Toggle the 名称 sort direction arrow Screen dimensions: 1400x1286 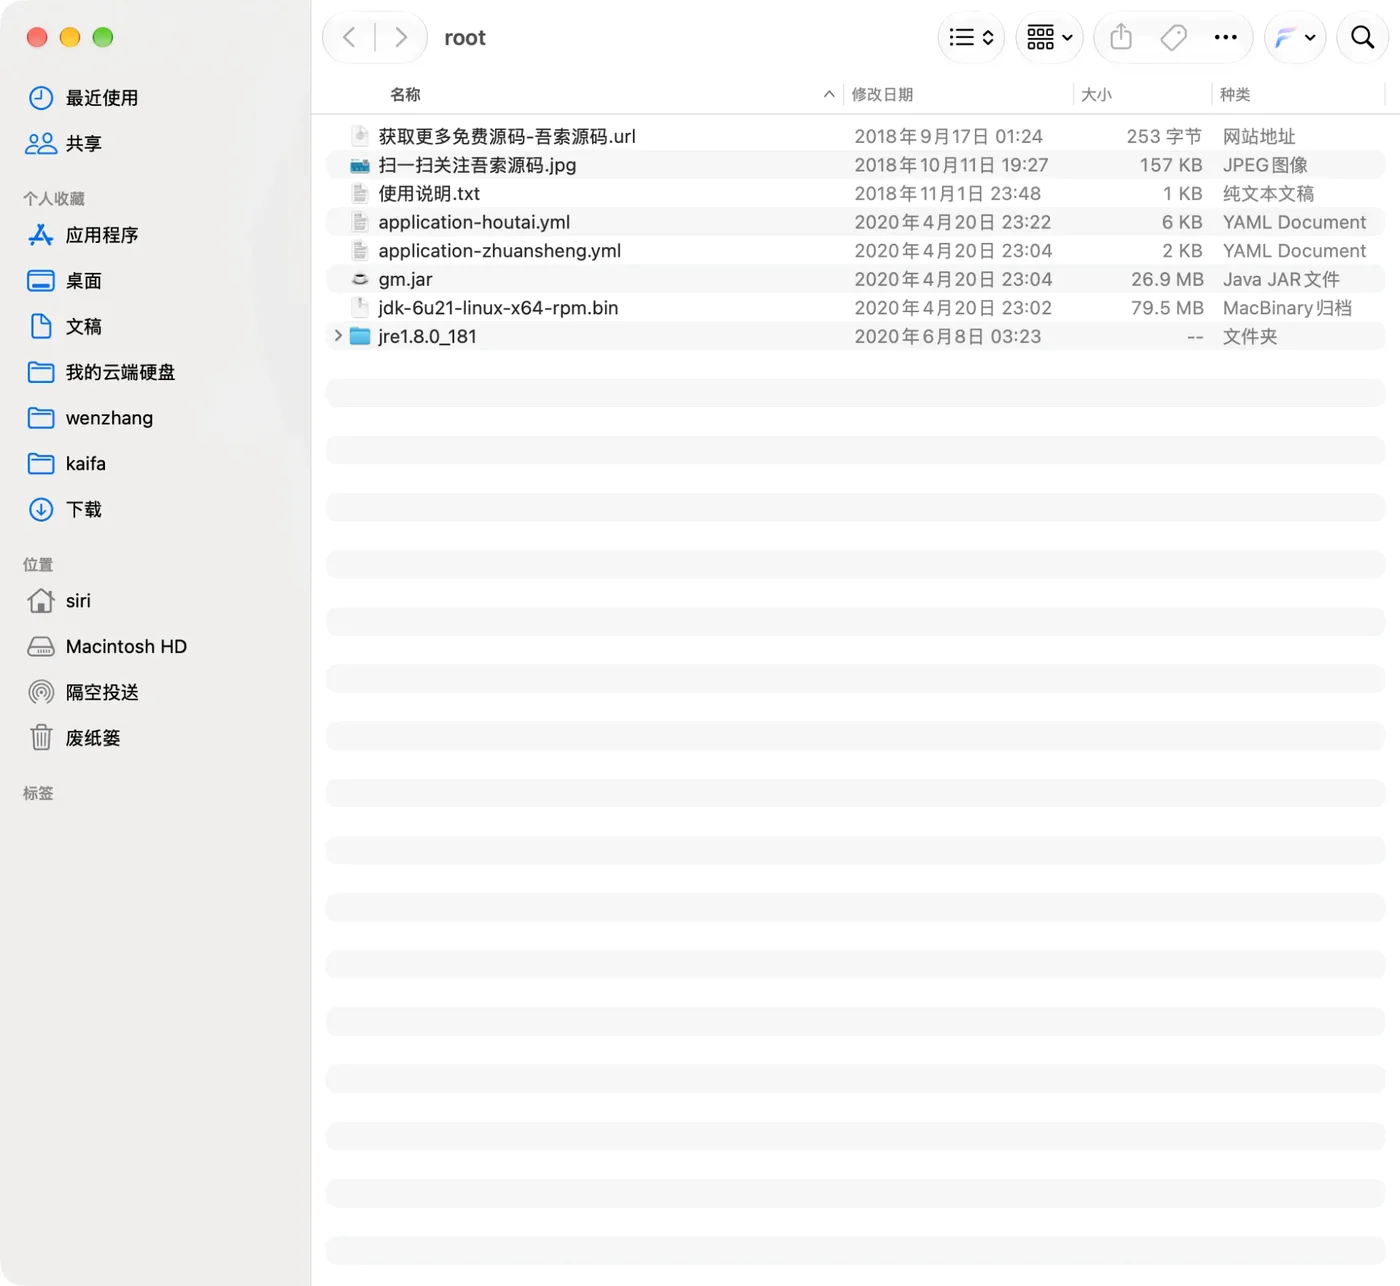[829, 94]
